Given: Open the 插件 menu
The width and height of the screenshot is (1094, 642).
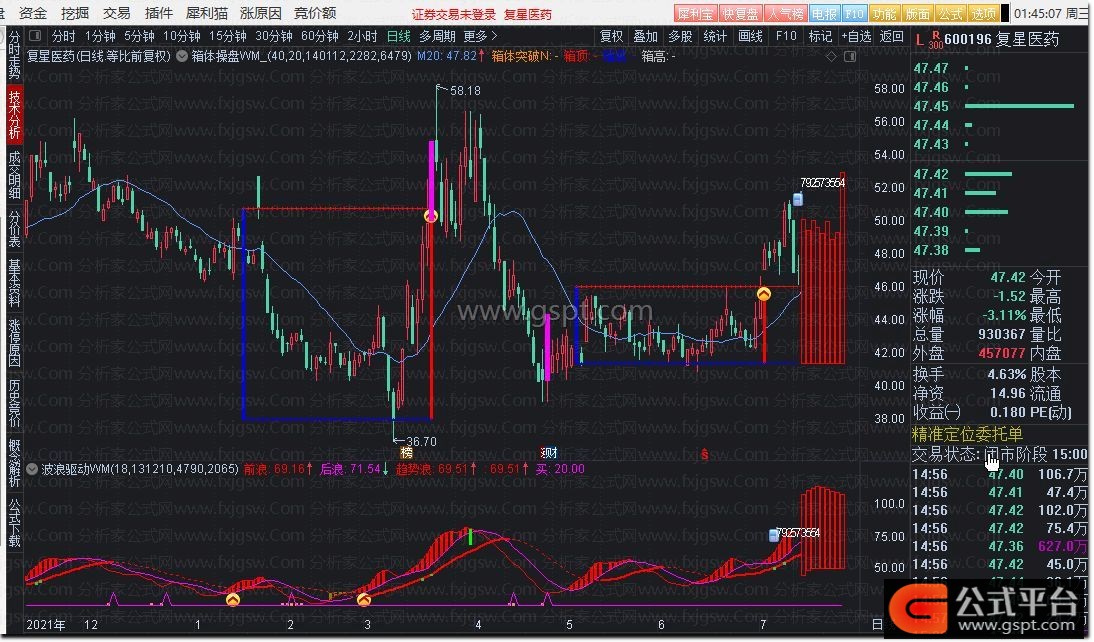Looking at the screenshot, I should 158,13.
